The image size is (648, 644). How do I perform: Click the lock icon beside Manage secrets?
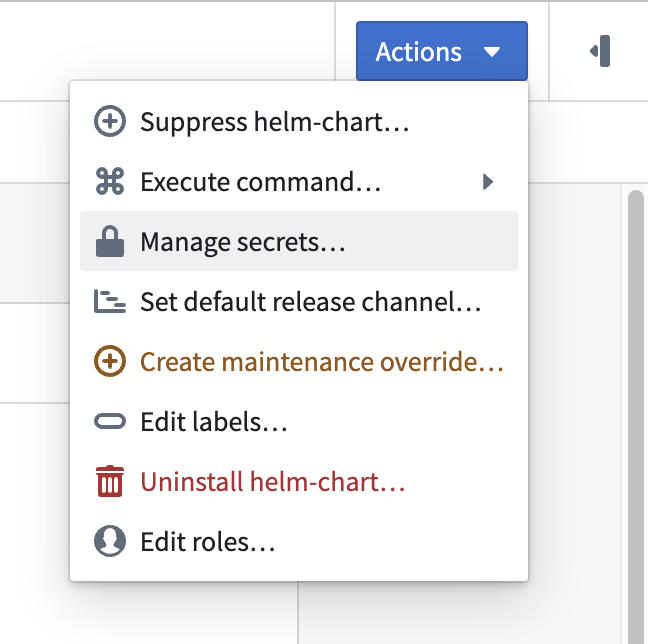110,241
